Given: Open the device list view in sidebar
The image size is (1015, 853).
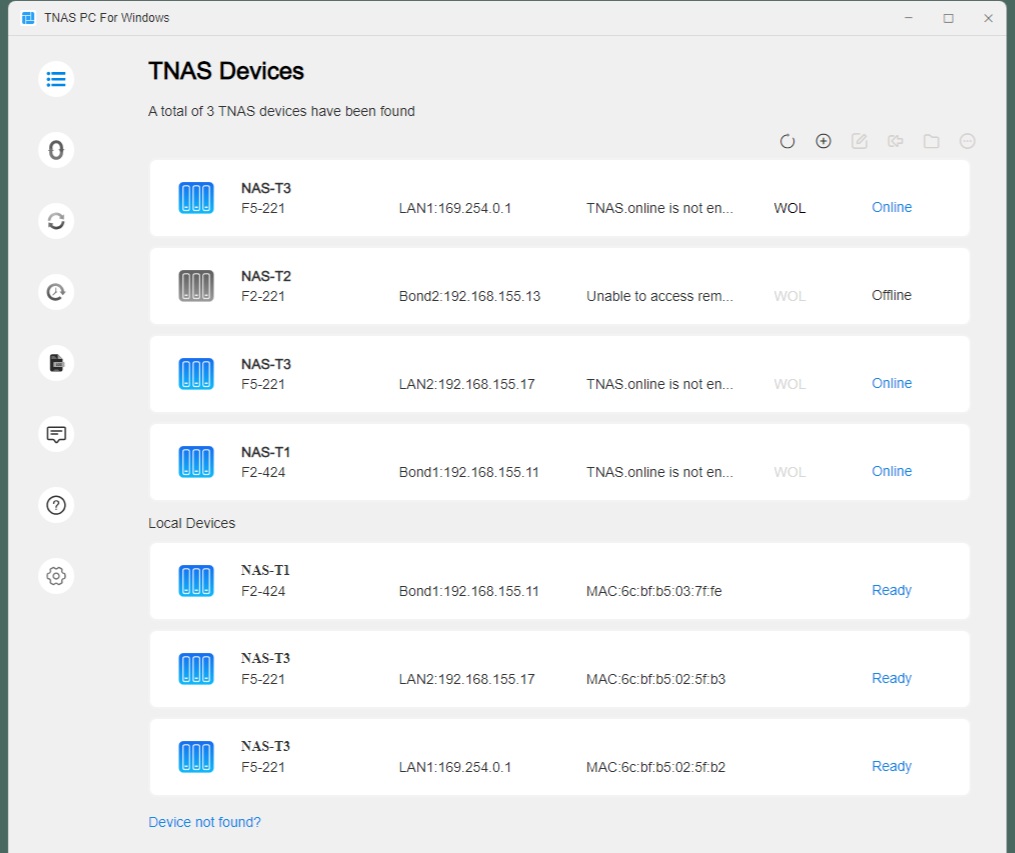Looking at the screenshot, I should click(x=56, y=79).
